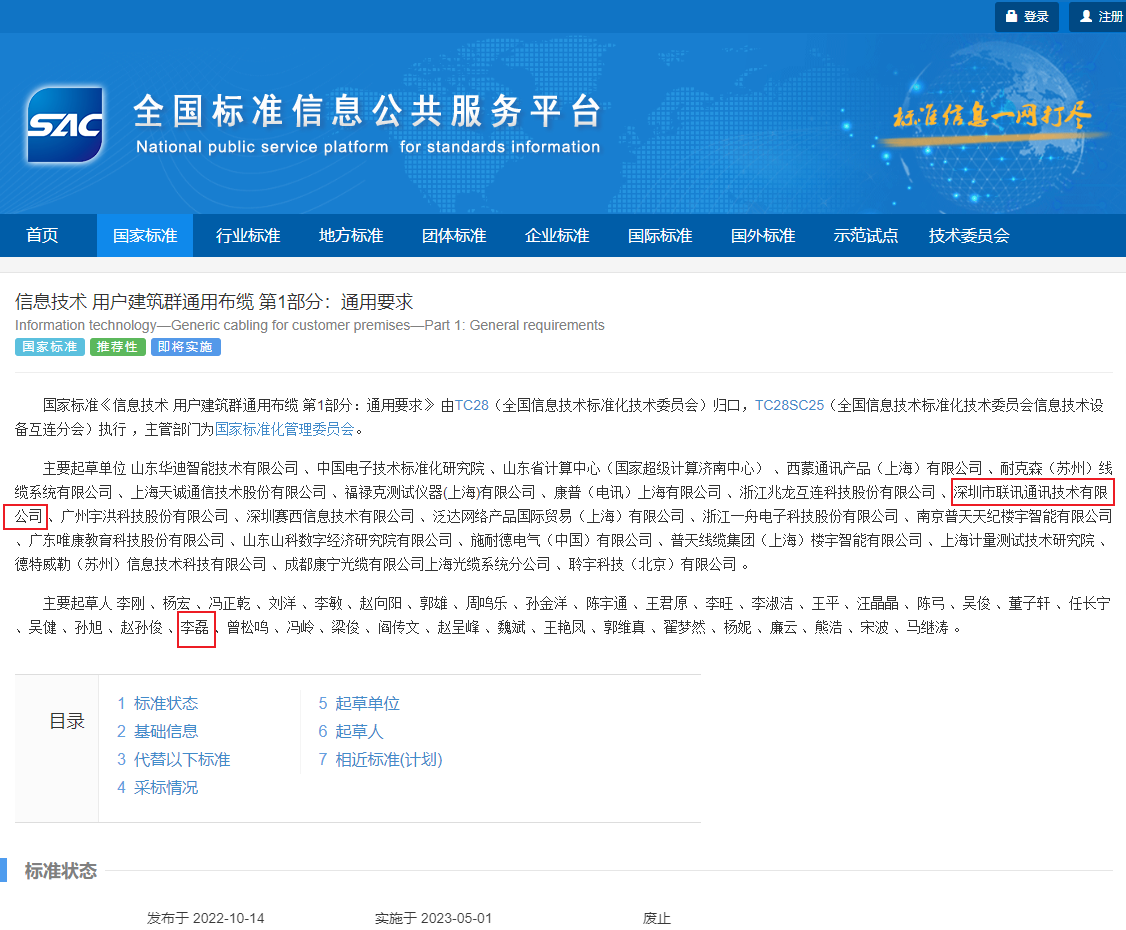Click the standard title 信息技术 用户建筑群通用布缆
This screenshot has width=1126, height=930.
(214, 302)
